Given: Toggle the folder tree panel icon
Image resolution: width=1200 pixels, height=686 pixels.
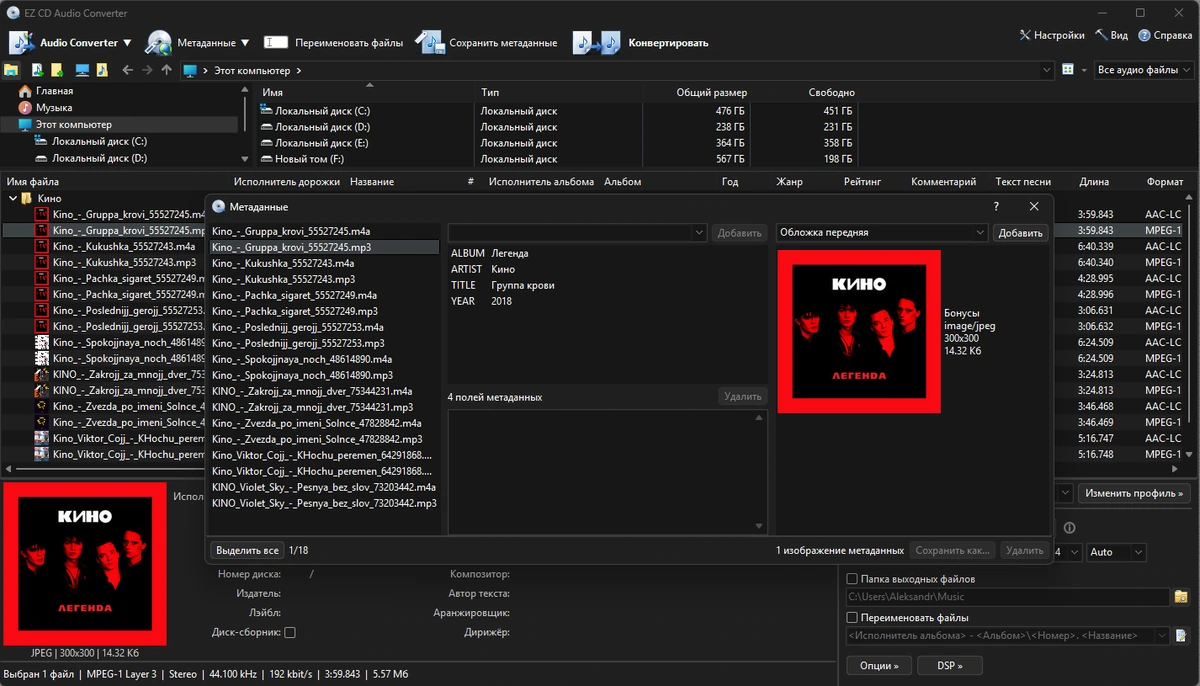Looking at the screenshot, I should [11, 70].
